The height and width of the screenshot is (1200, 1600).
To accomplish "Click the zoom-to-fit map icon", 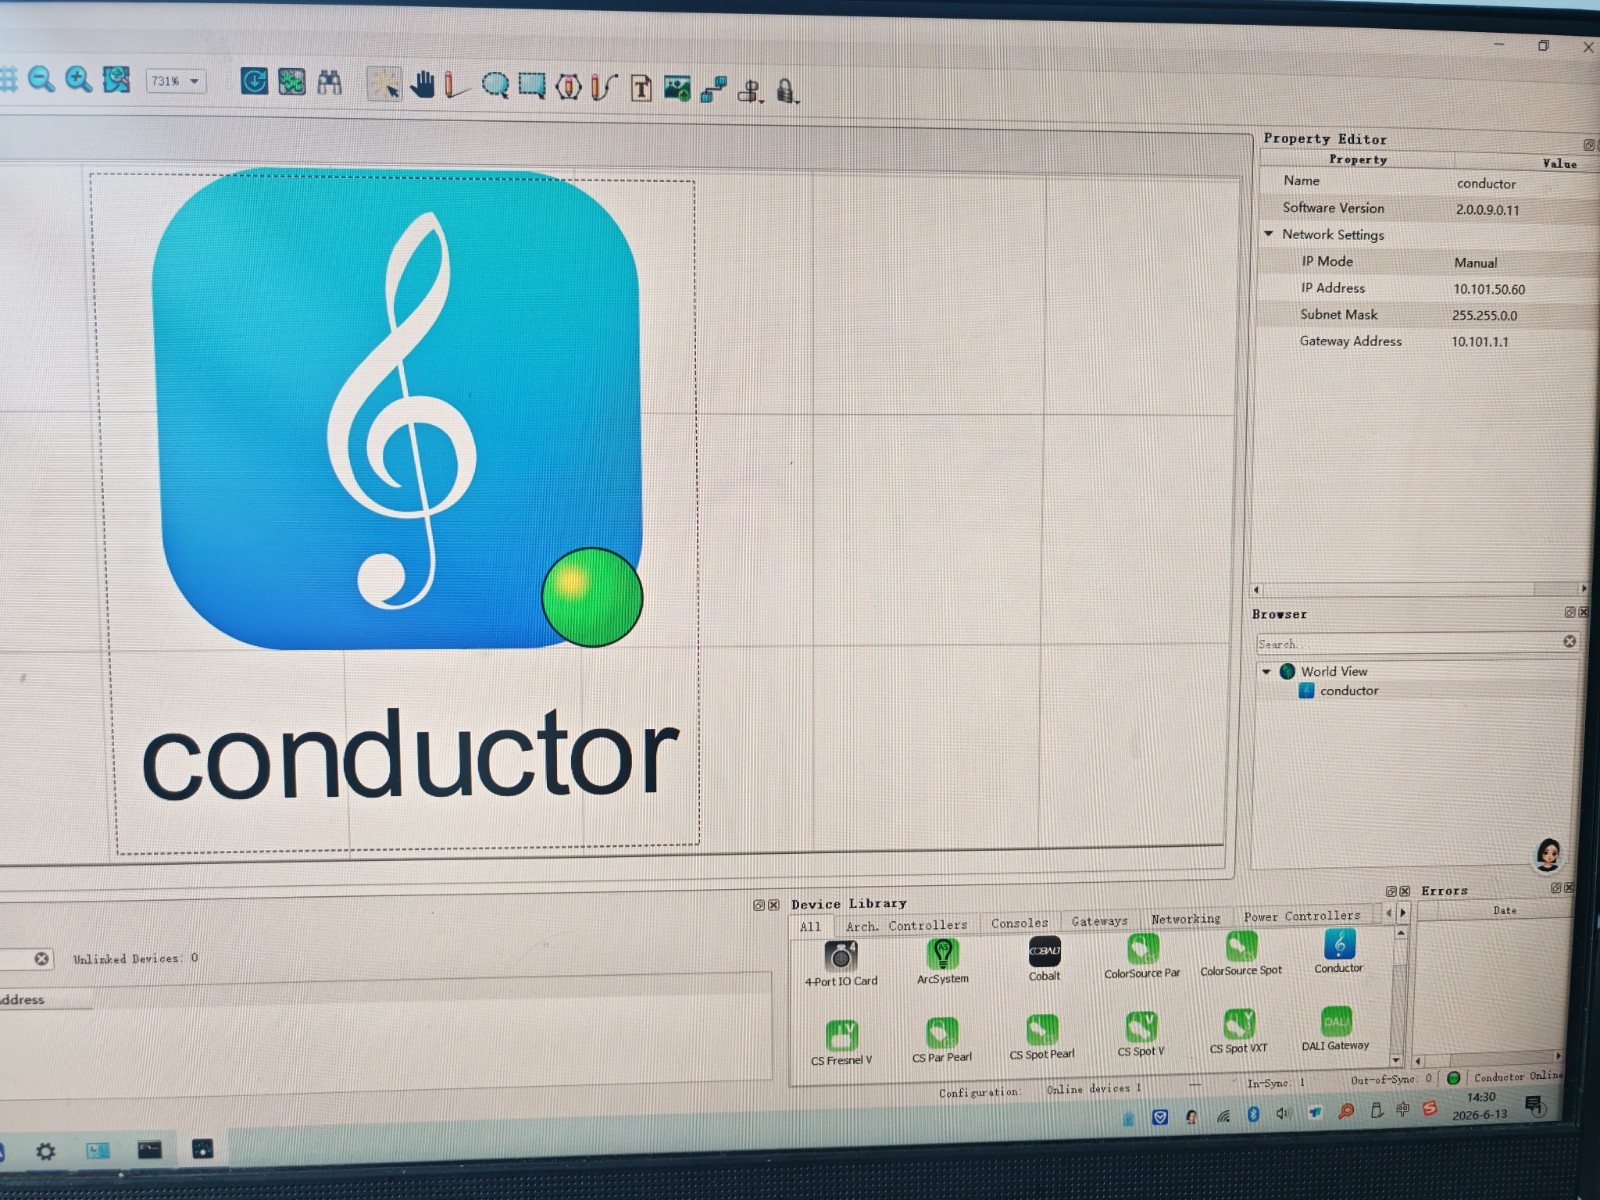I will (116, 79).
